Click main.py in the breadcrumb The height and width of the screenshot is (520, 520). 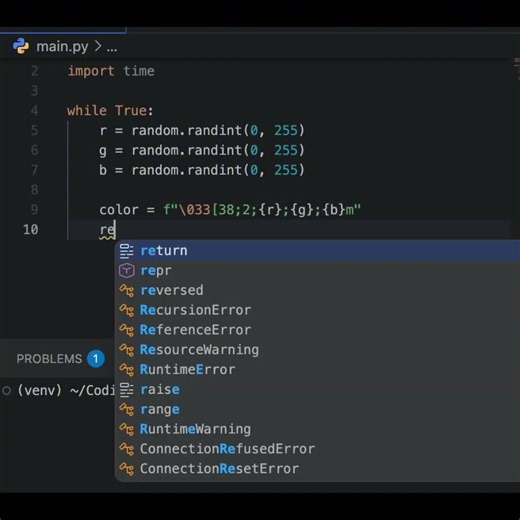coord(62,47)
